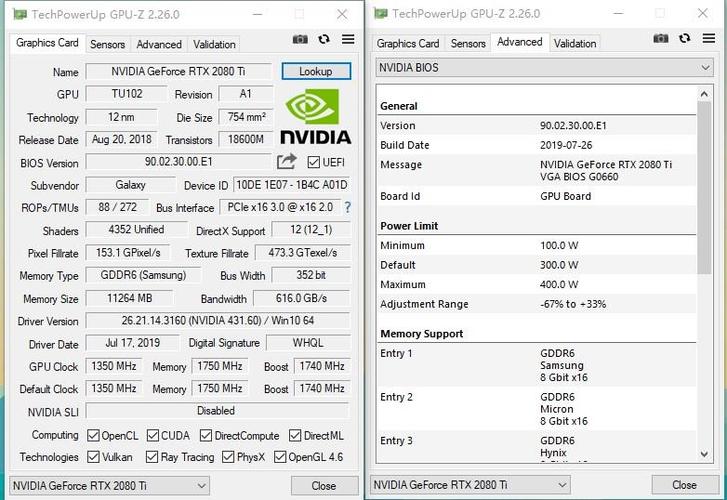The height and width of the screenshot is (500, 727).
Task: Click Entry 1 memory support row
Action: [536, 365]
